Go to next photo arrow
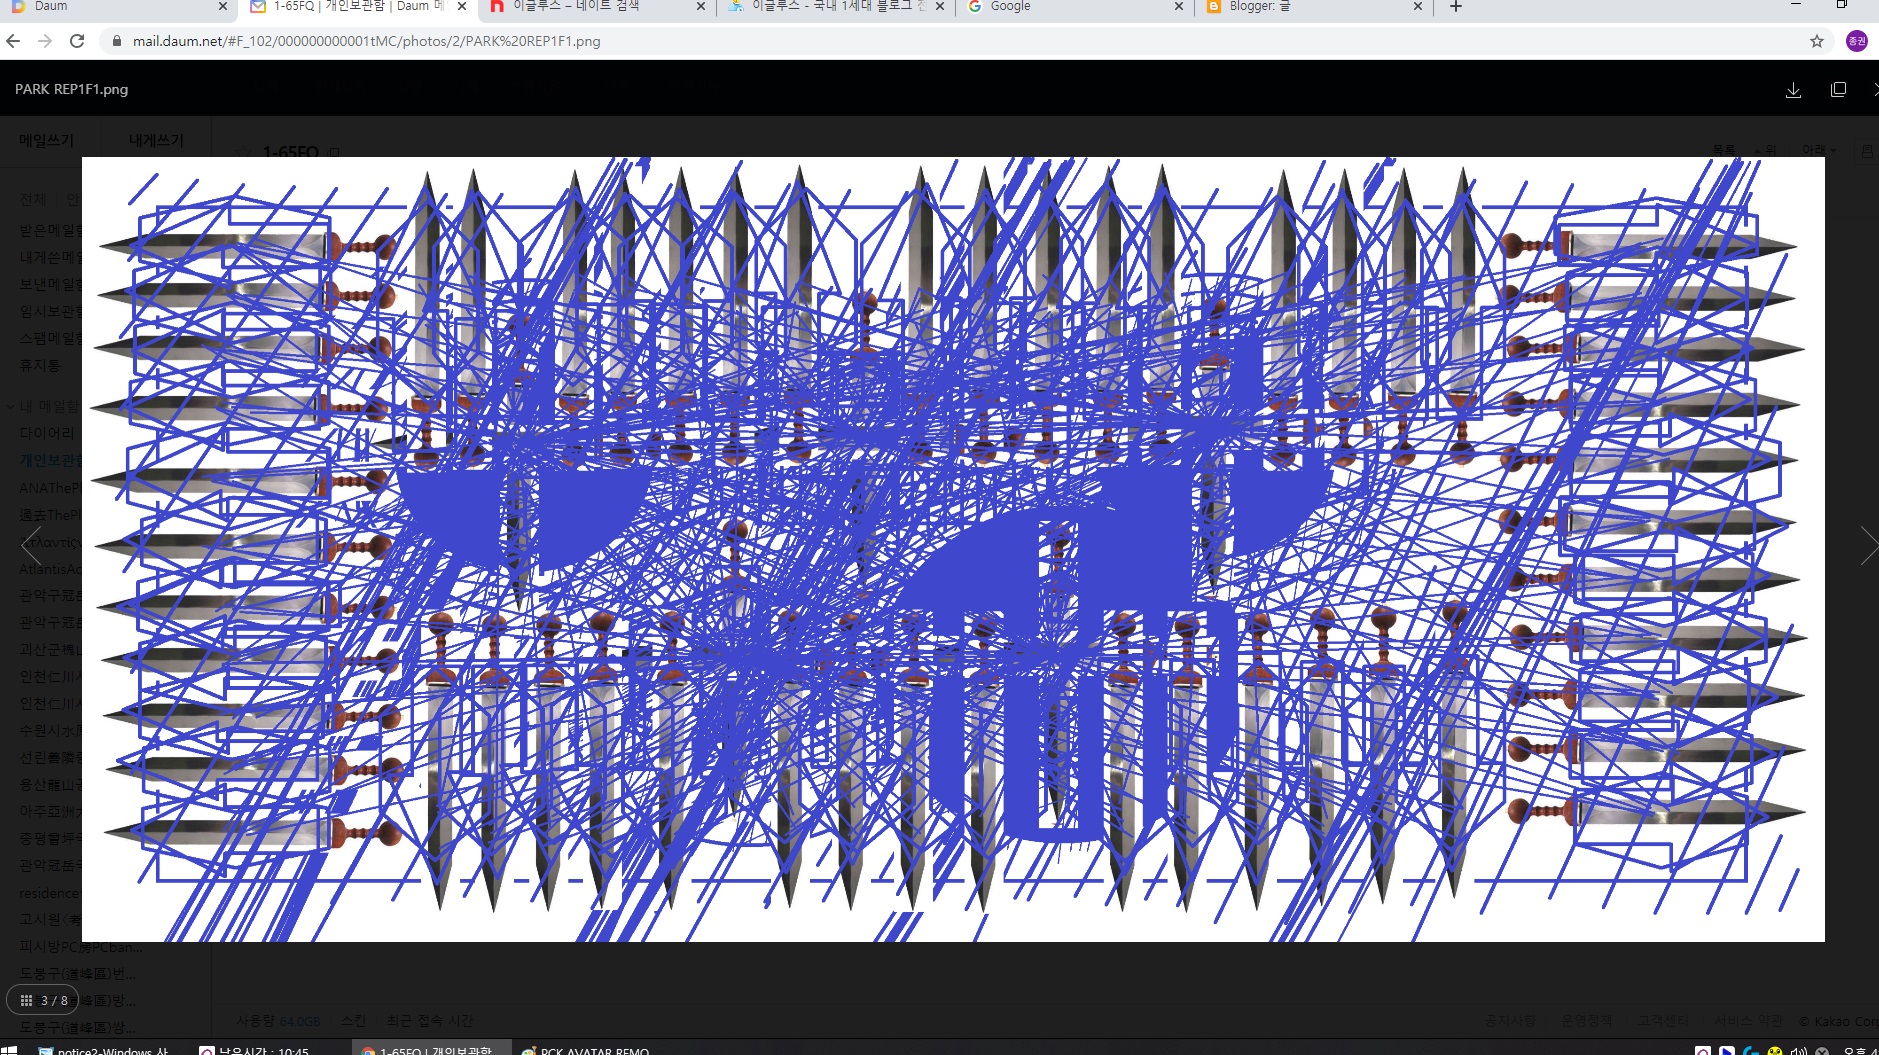 1868,545
